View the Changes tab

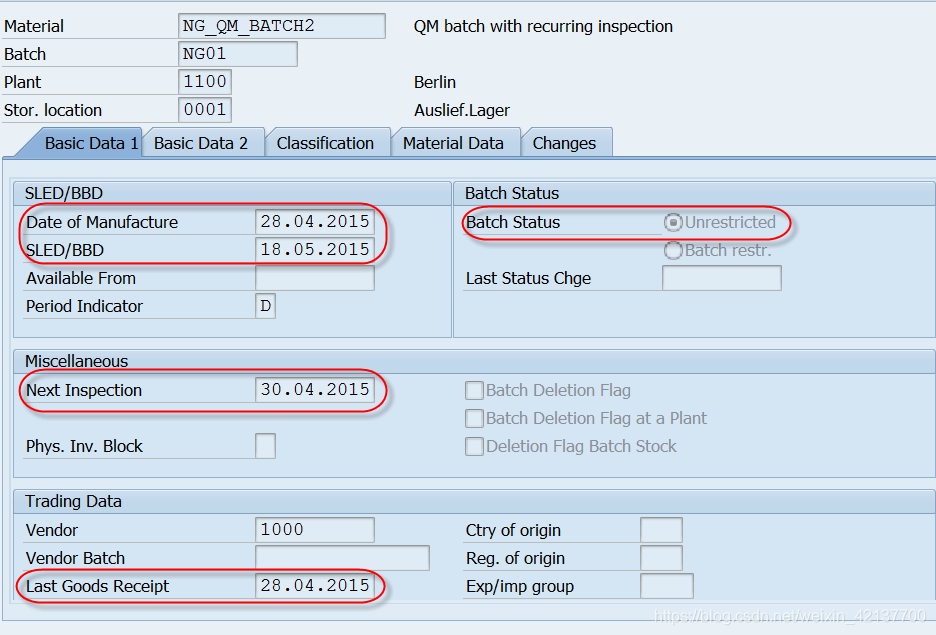(x=566, y=142)
